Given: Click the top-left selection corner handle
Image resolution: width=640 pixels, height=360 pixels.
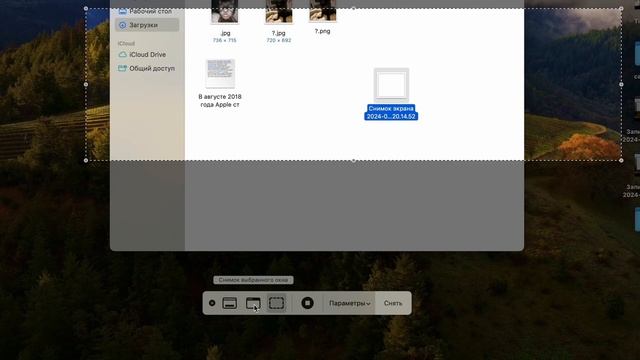Looking at the screenshot, I should 86,8.
